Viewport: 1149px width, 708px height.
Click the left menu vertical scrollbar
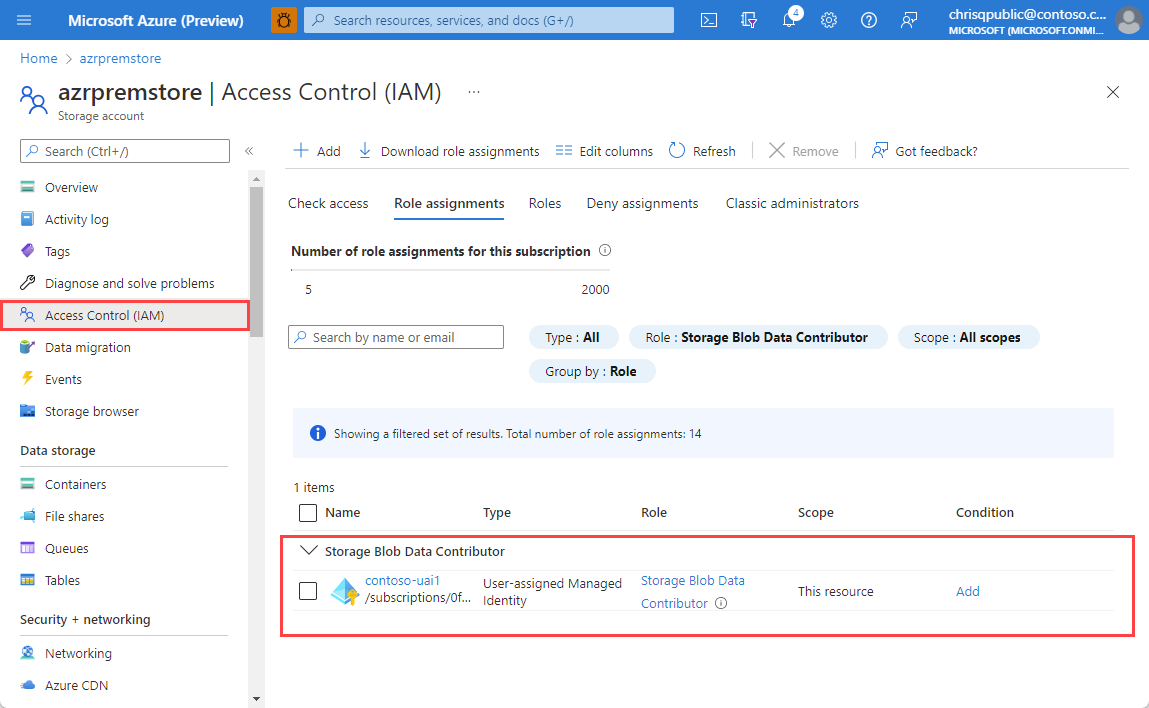257,260
